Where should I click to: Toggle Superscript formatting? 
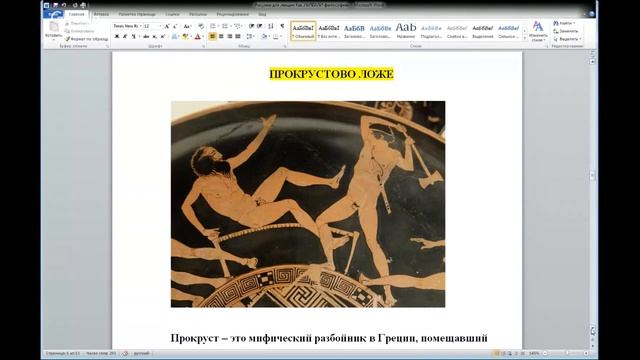point(162,37)
